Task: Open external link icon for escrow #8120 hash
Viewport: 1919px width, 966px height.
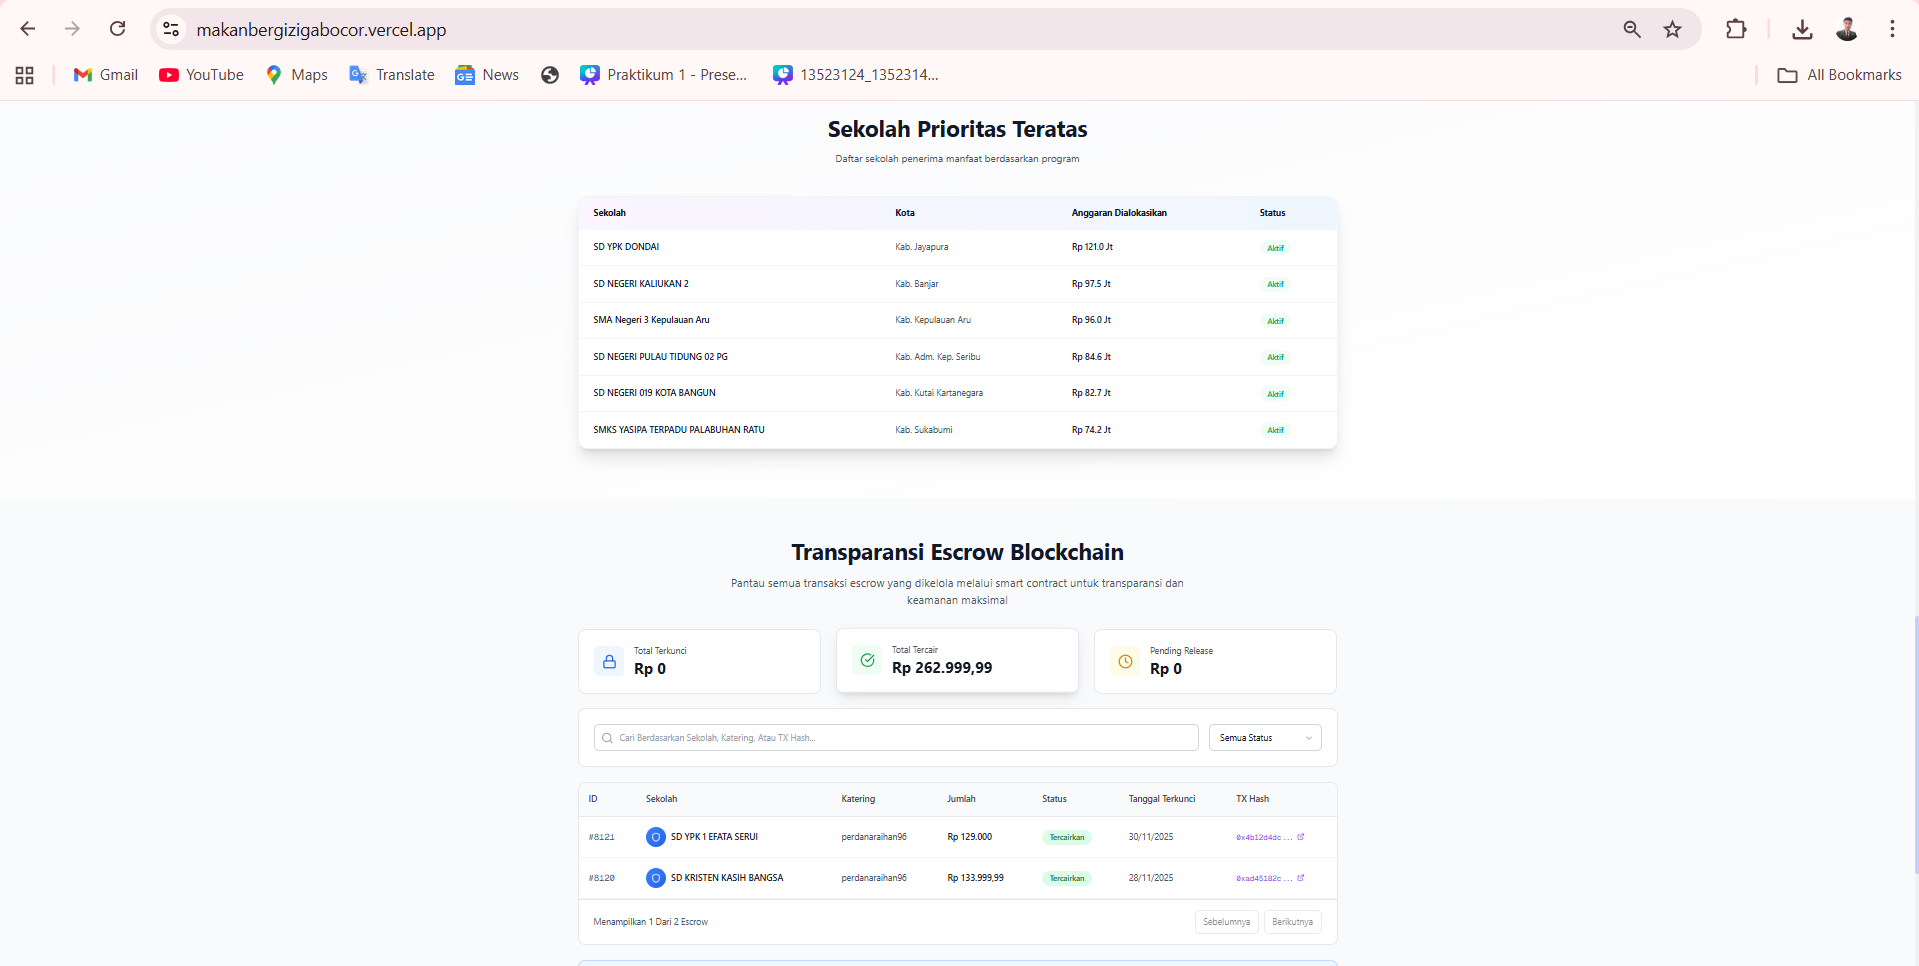Action: 1300,878
